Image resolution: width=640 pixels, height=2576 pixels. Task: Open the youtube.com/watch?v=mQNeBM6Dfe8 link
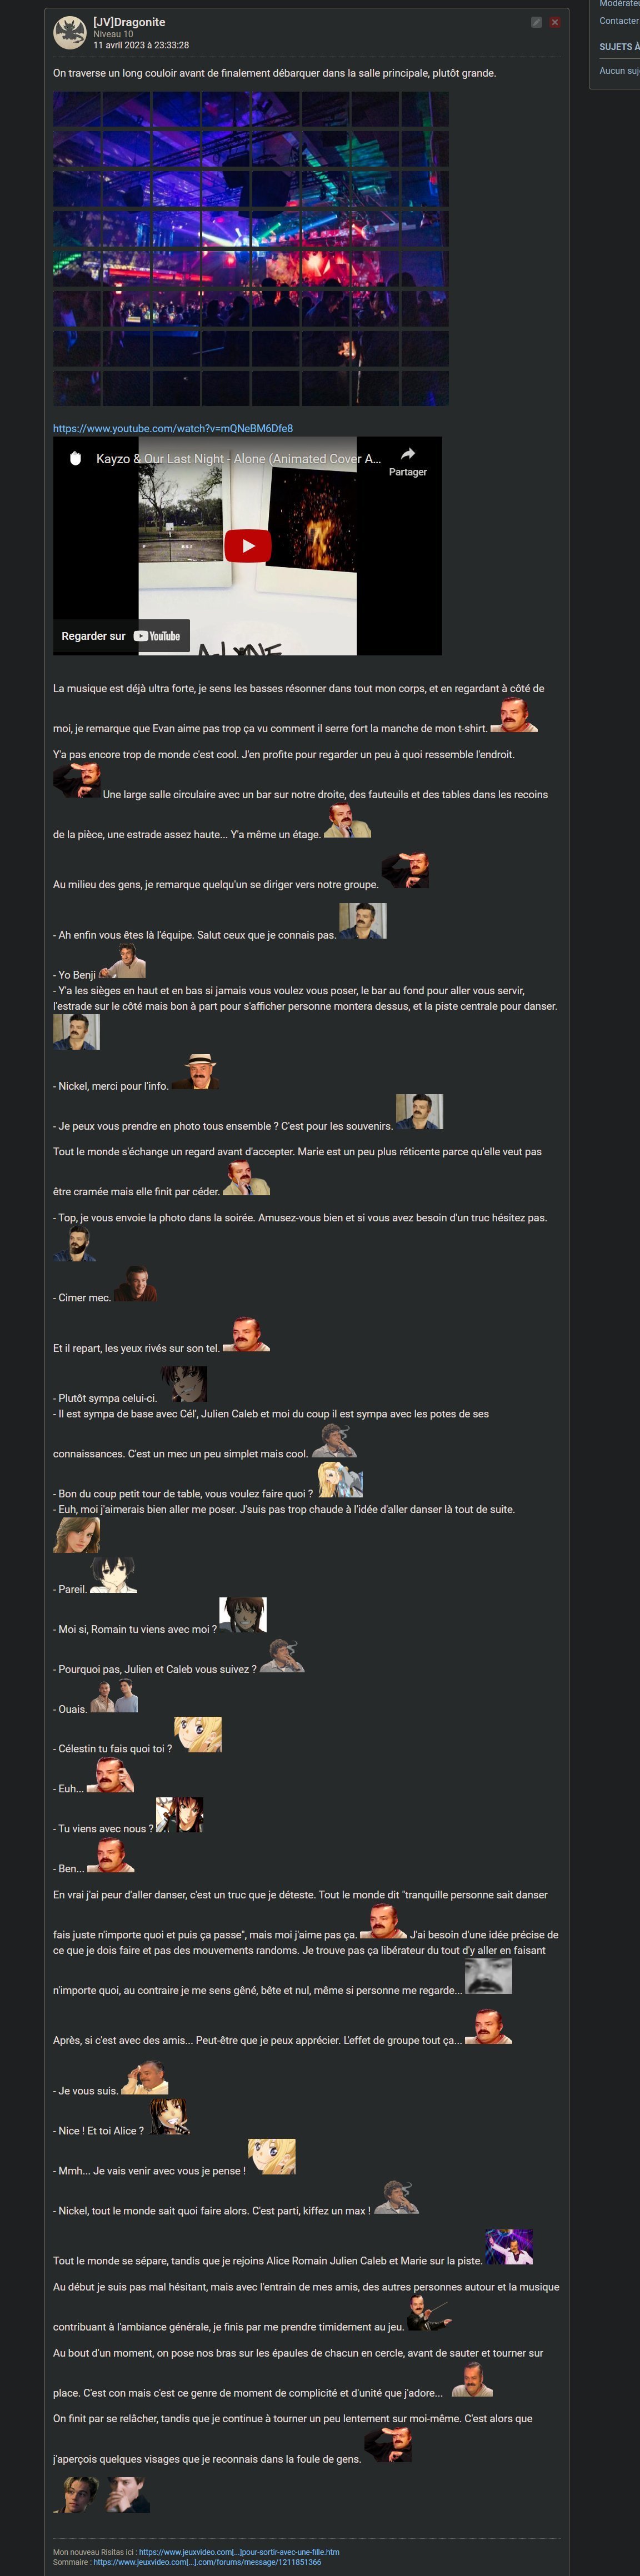coord(173,428)
